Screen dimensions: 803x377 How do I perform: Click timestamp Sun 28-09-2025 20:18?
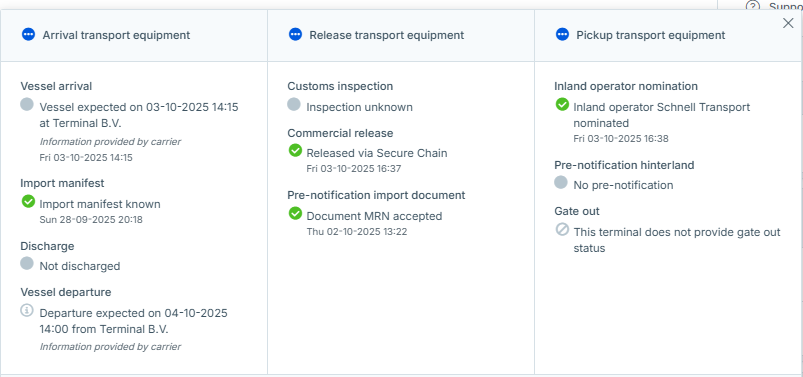(x=91, y=220)
